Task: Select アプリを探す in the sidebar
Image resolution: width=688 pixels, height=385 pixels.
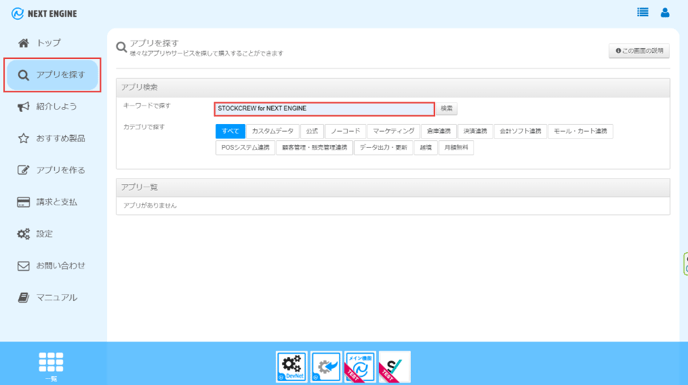Action: pos(53,75)
